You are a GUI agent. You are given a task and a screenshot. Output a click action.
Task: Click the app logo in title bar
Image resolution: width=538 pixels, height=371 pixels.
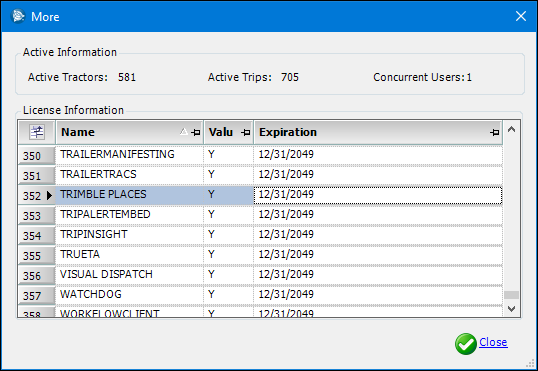click(x=18, y=16)
